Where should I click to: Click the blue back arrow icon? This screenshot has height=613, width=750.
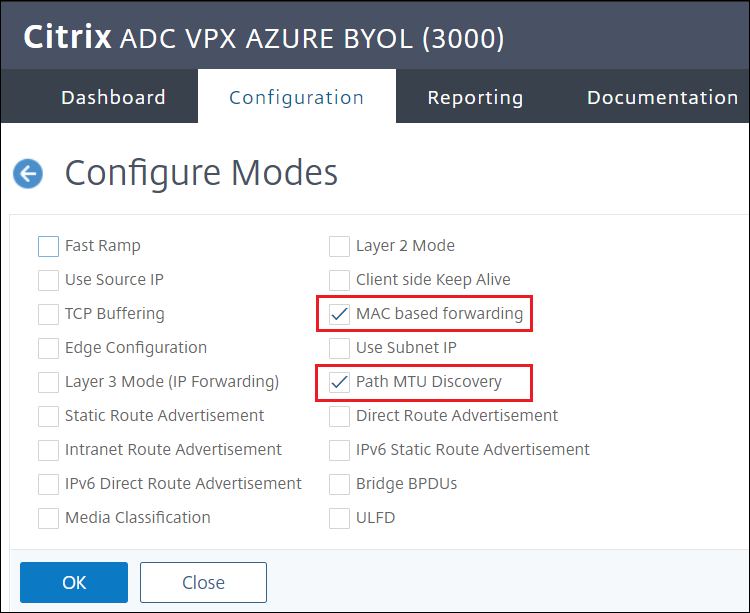pyautogui.click(x=28, y=174)
